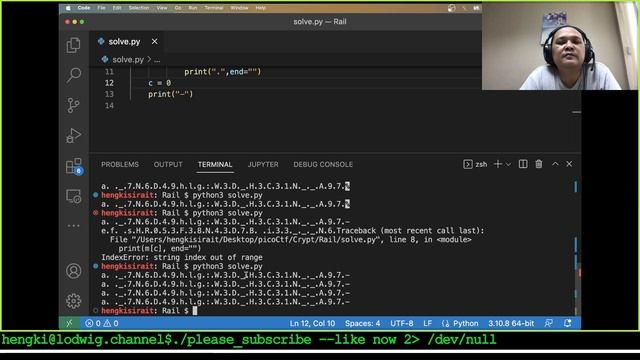The image size is (640, 360).
Task: Close the solve.py editor tab
Action: point(154,41)
